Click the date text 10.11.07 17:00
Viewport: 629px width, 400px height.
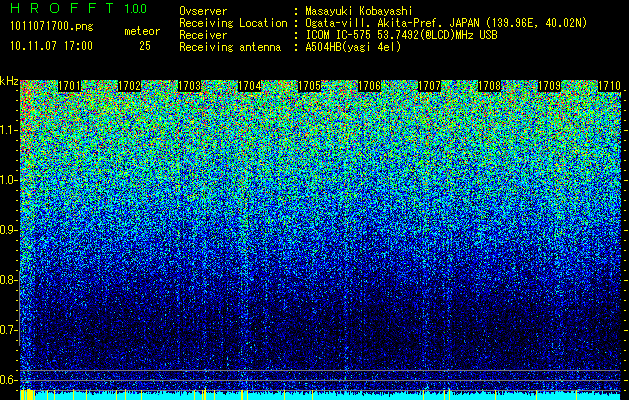click(x=51, y=46)
